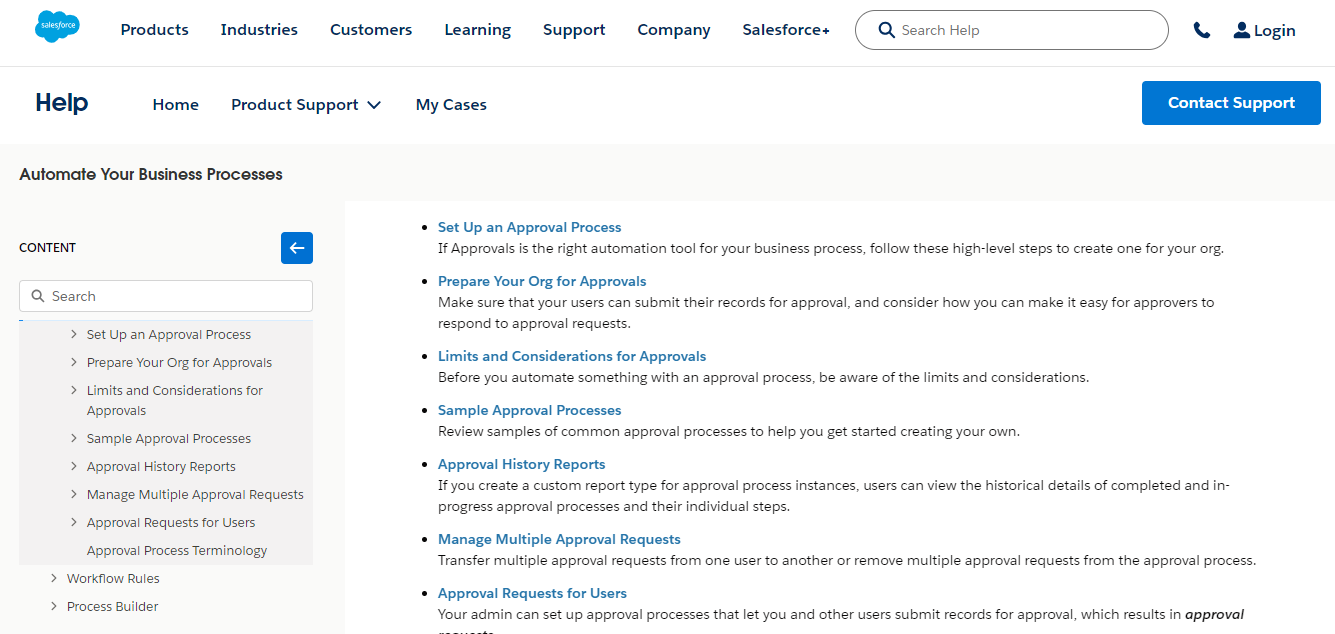Expand the Workflow Rules tree node
The width and height of the screenshot is (1335, 634).
[54, 578]
